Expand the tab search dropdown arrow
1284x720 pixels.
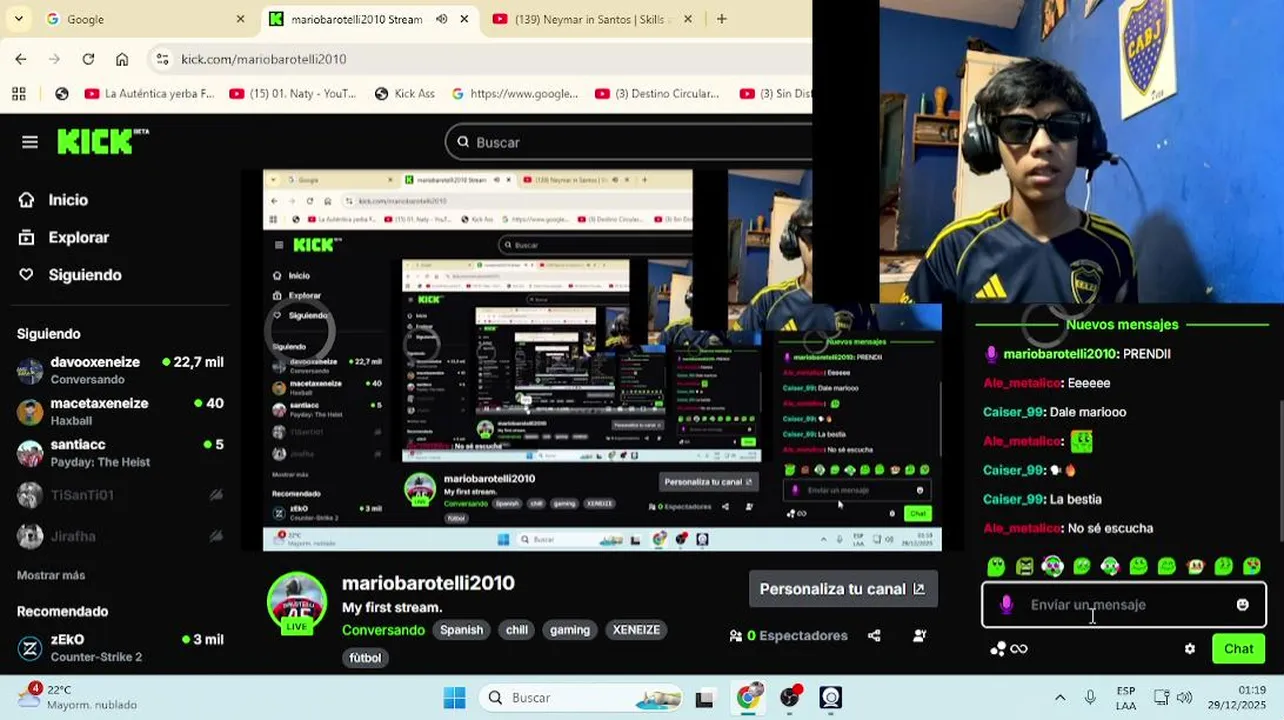coord(18,19)
